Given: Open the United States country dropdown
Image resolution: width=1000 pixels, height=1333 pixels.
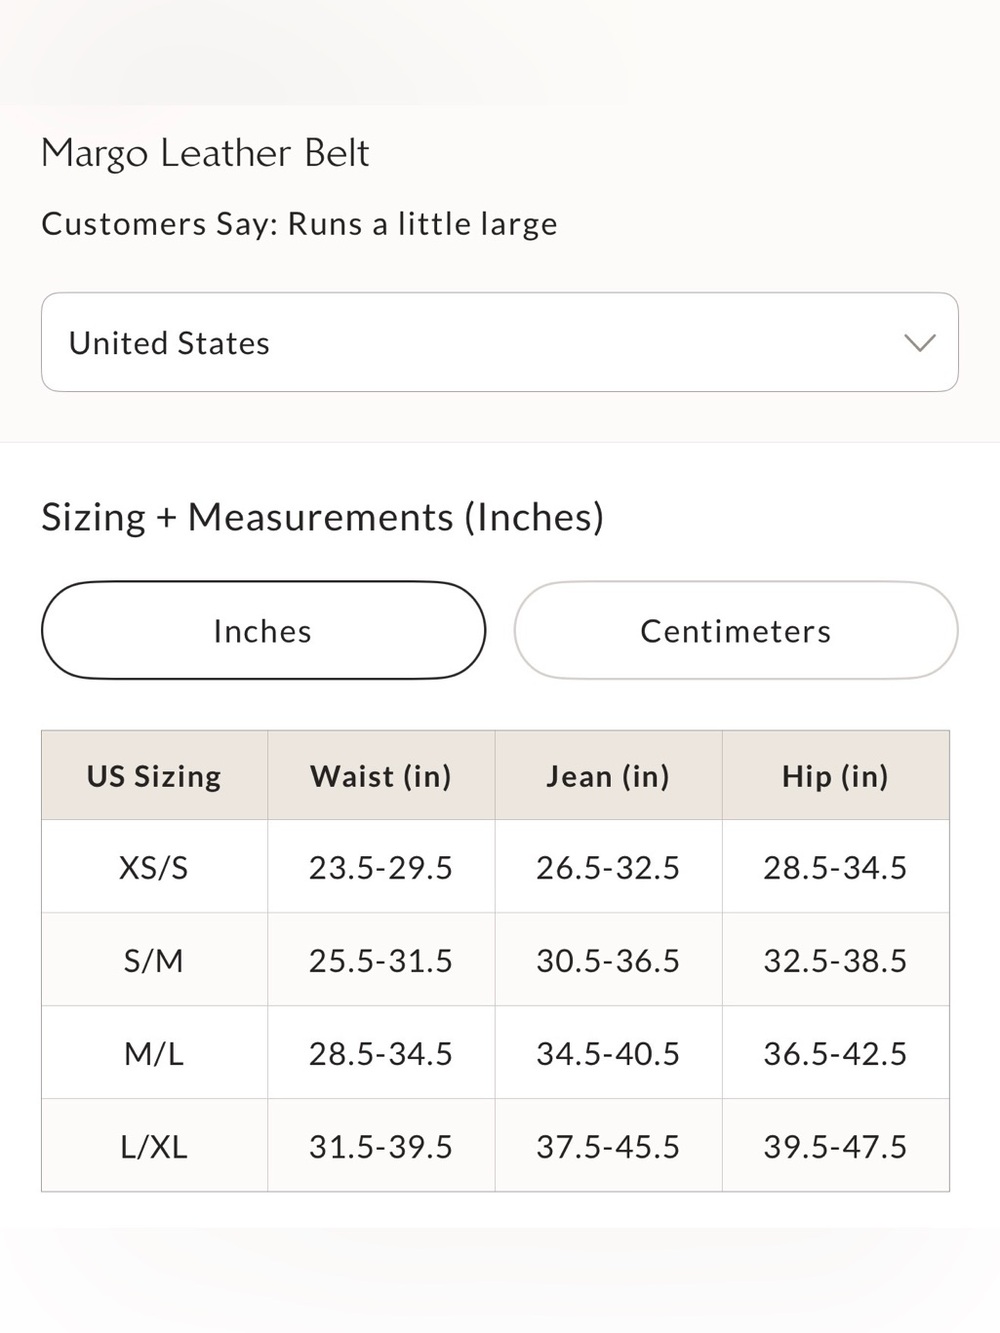Looking at the screenshot, I should pos(499,342).
